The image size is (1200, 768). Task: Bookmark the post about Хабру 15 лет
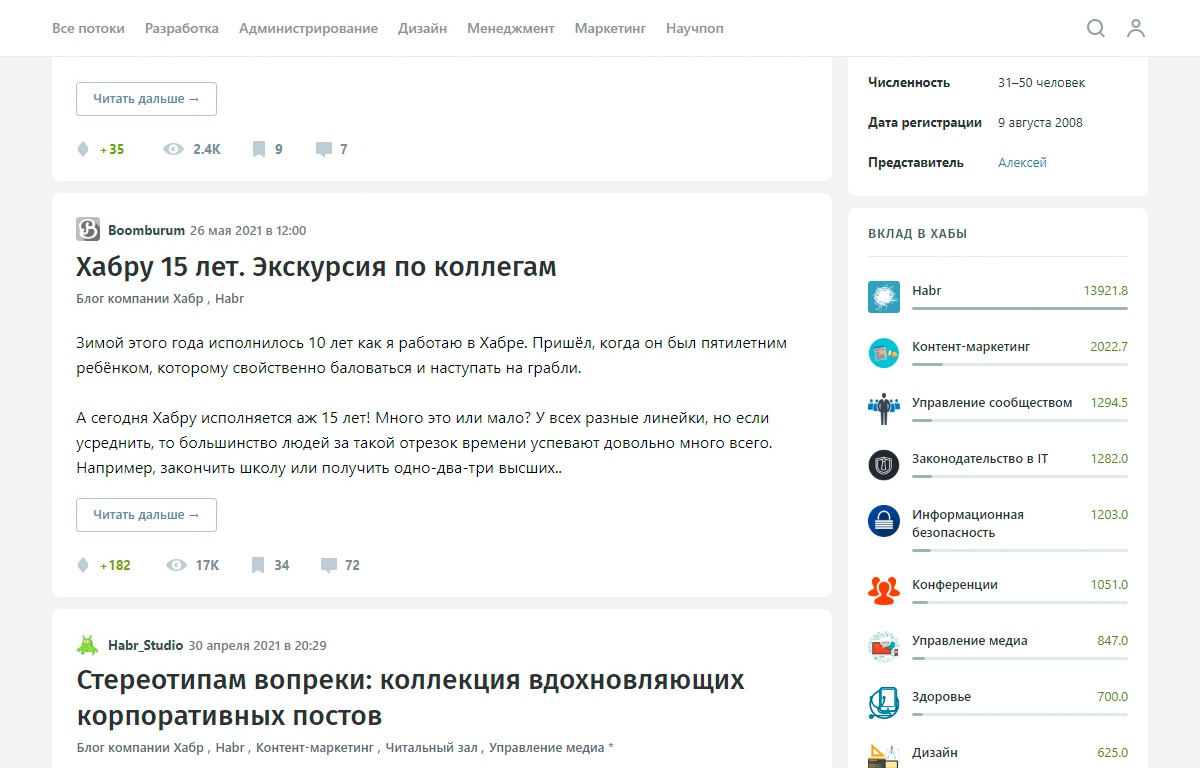click(x=256, y=565)
